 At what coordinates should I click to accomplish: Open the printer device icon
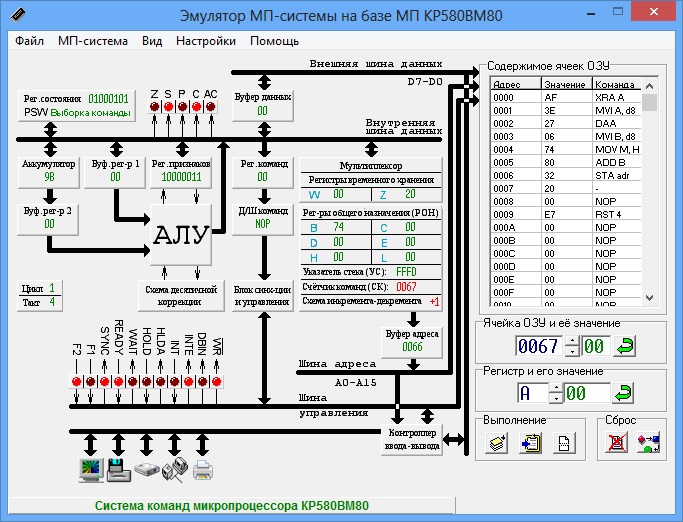point(203,471)
